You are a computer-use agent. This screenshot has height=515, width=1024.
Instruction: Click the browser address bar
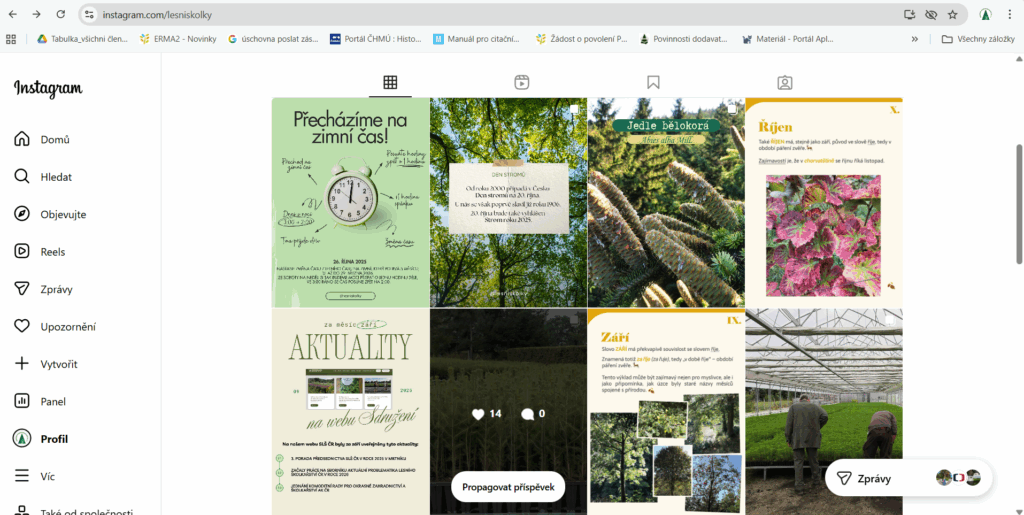(480, 15)
